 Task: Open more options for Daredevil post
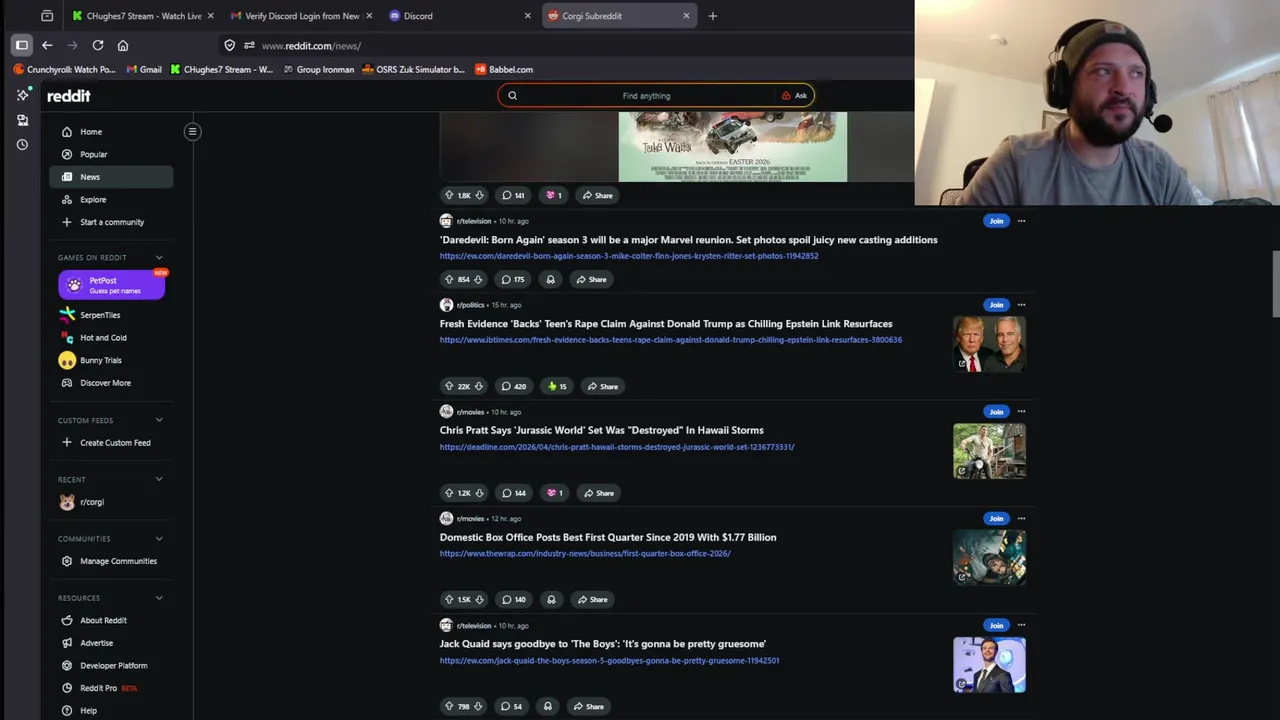click(1021, 221)
